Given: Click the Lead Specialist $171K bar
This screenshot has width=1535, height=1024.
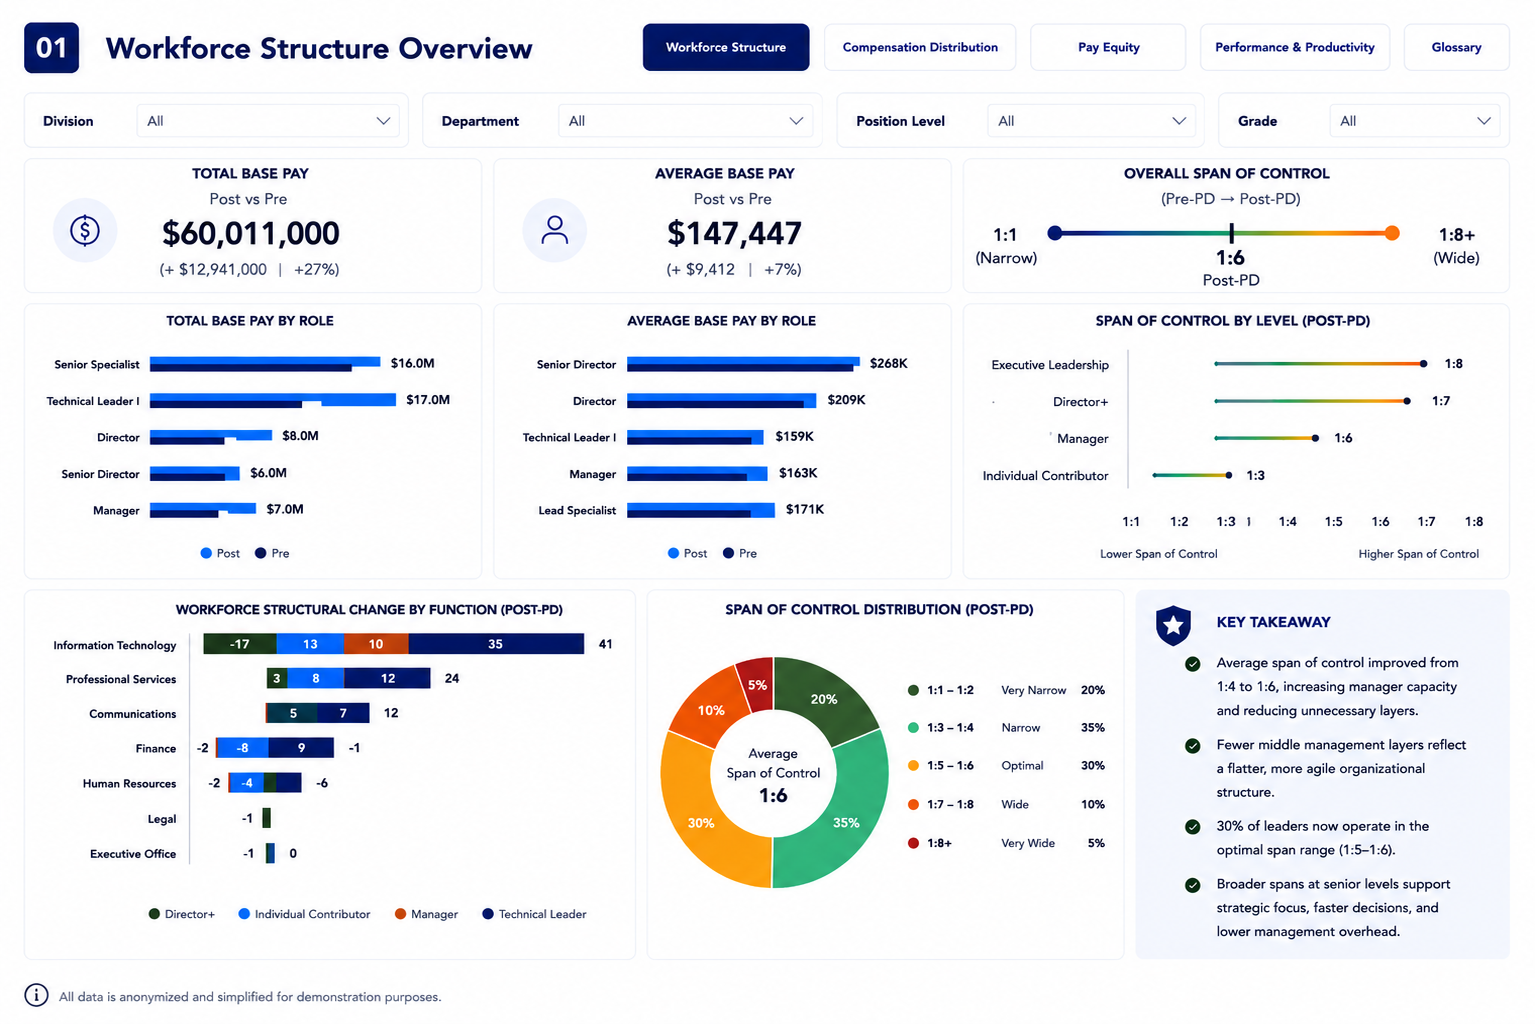Looking at the screenshot, I should [701, 510].
